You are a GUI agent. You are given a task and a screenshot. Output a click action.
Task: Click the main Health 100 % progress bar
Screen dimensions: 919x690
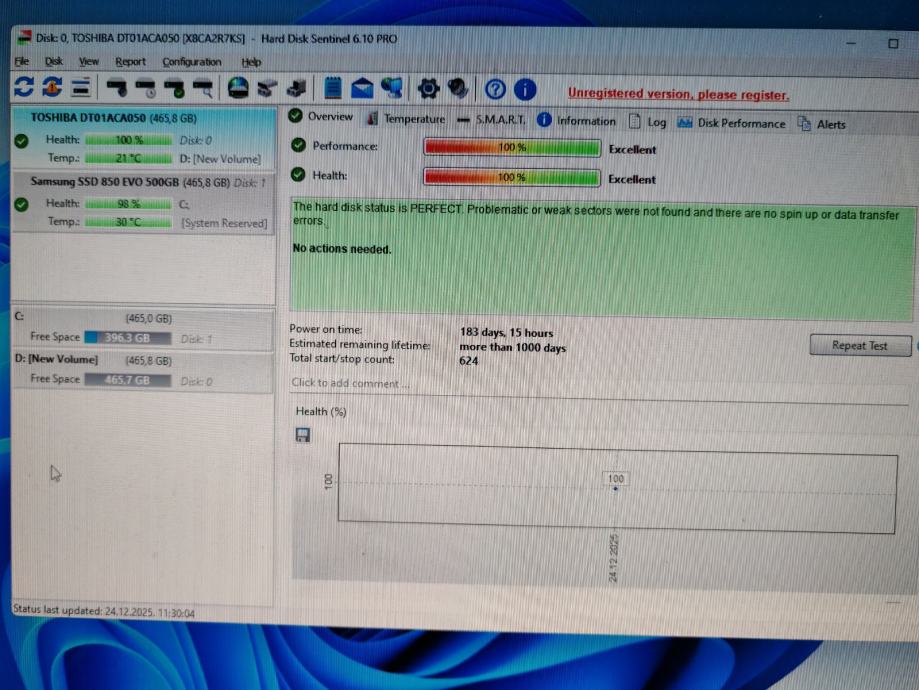(x=512, y=177)
